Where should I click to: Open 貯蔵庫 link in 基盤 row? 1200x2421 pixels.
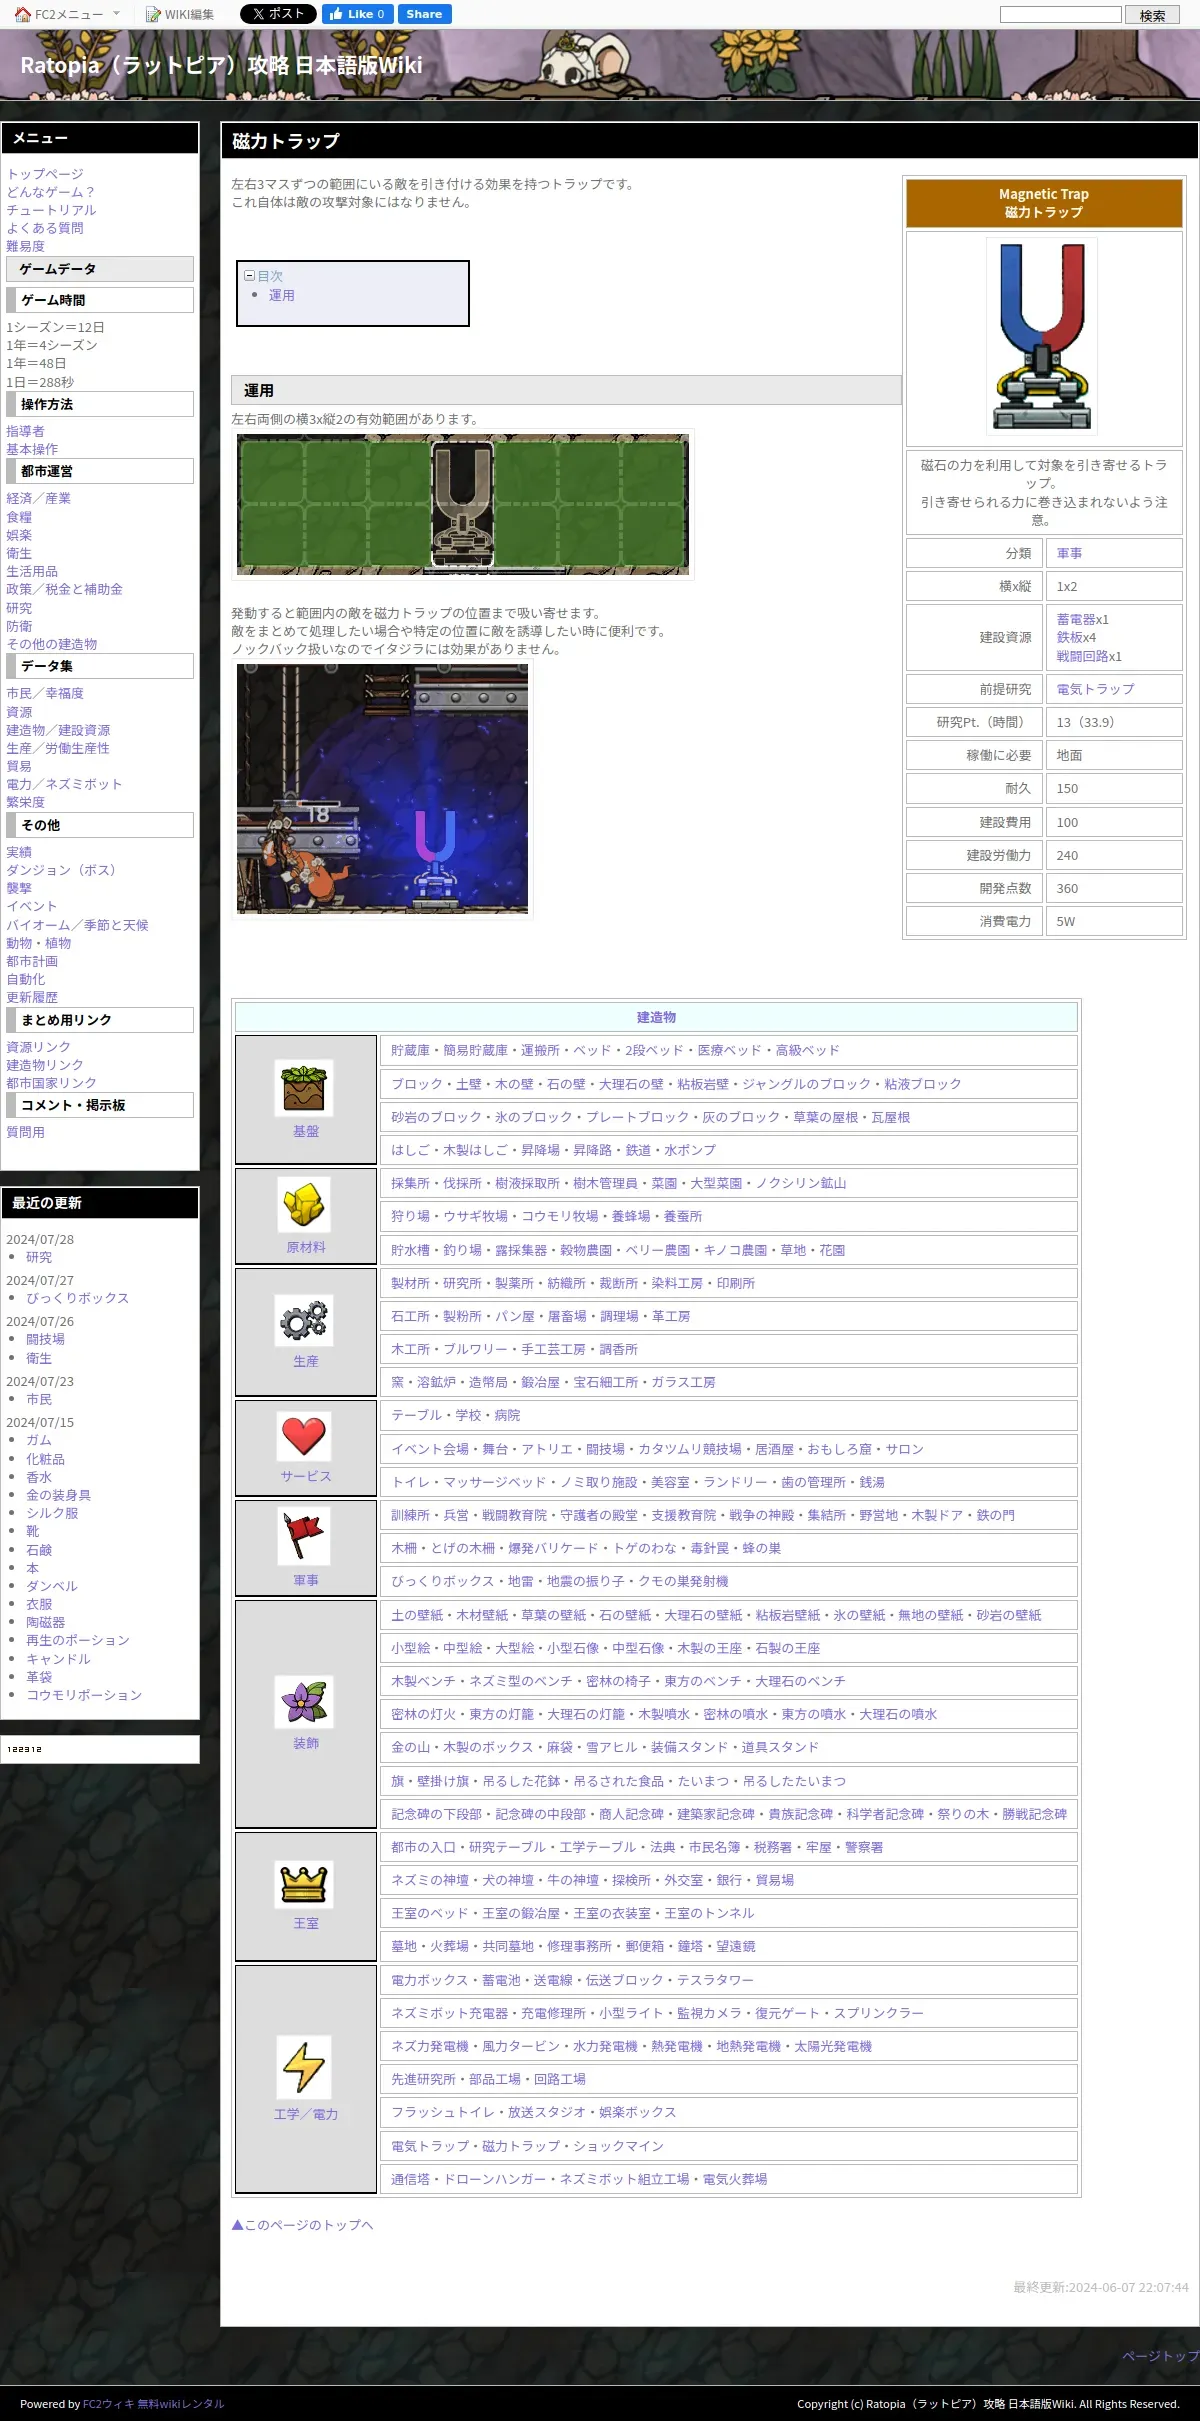coord(410,1050)
